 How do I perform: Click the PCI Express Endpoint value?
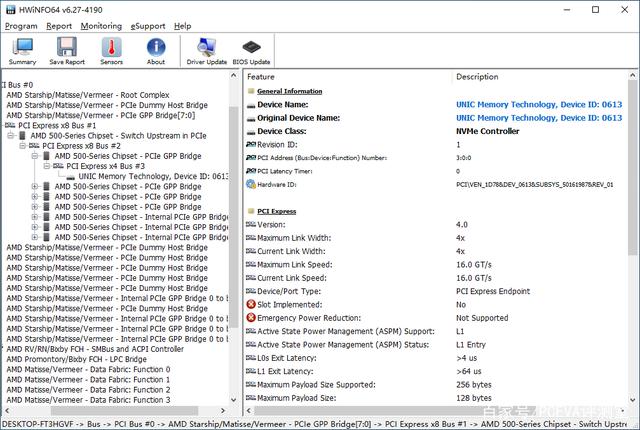493,291
